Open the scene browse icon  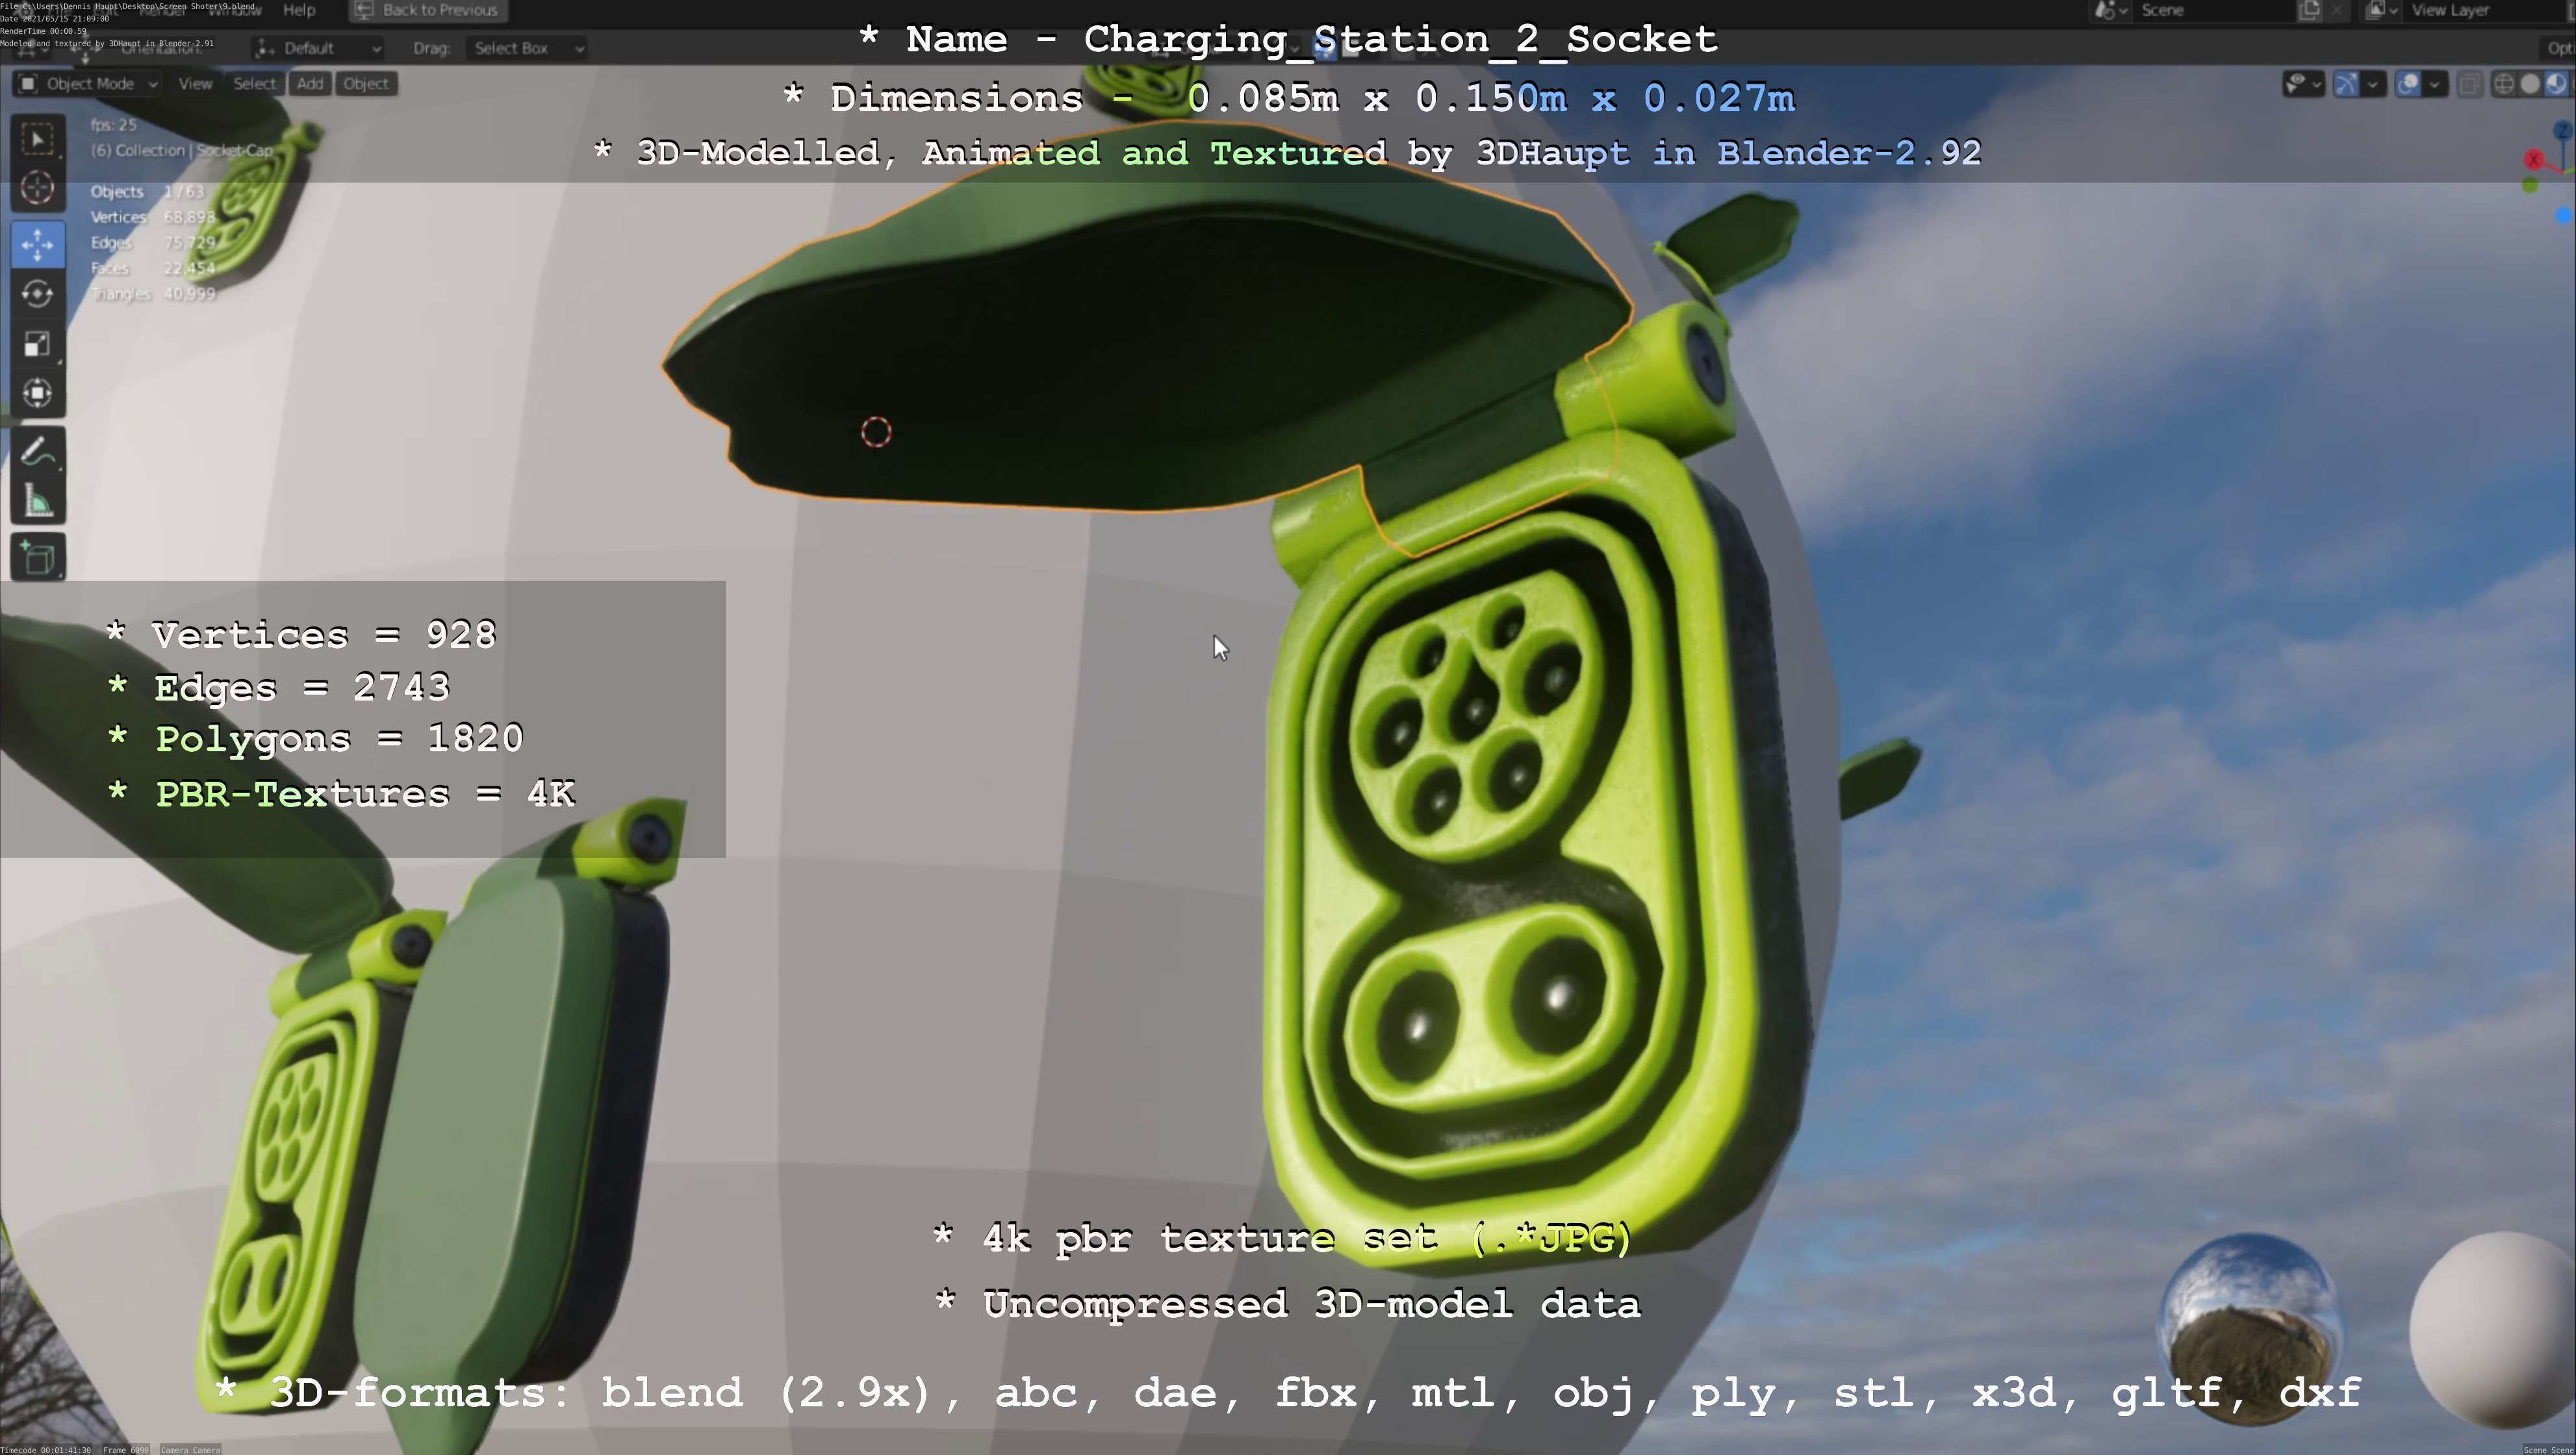[2110, 11]
